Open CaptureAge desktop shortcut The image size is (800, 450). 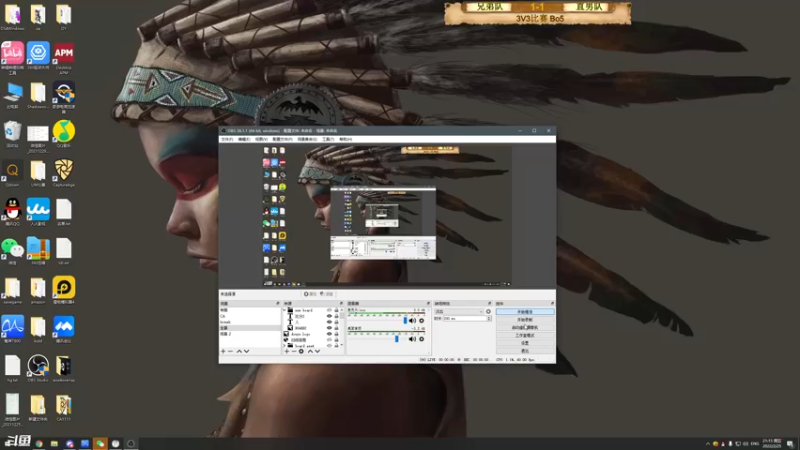[x=64, y=170]
